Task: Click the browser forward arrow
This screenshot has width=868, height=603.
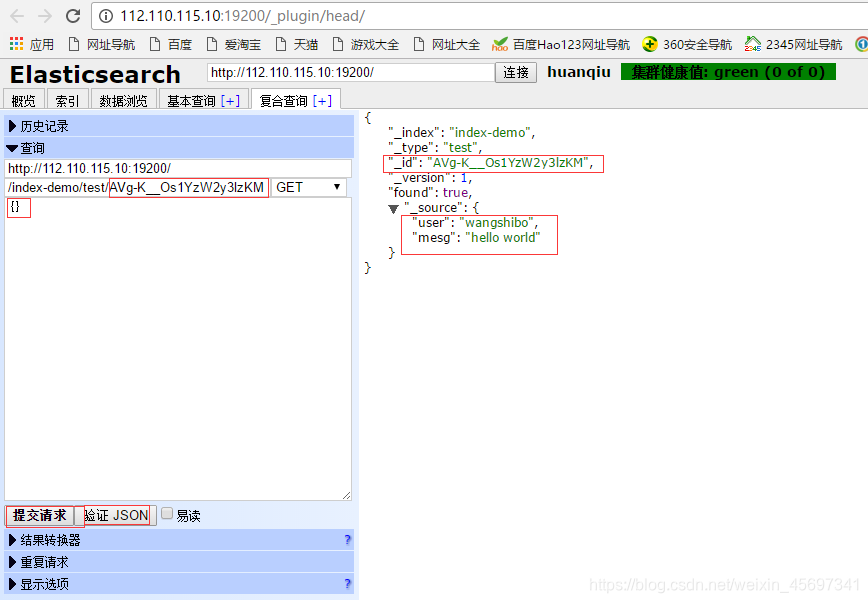Action: click(x=45, y=16)
